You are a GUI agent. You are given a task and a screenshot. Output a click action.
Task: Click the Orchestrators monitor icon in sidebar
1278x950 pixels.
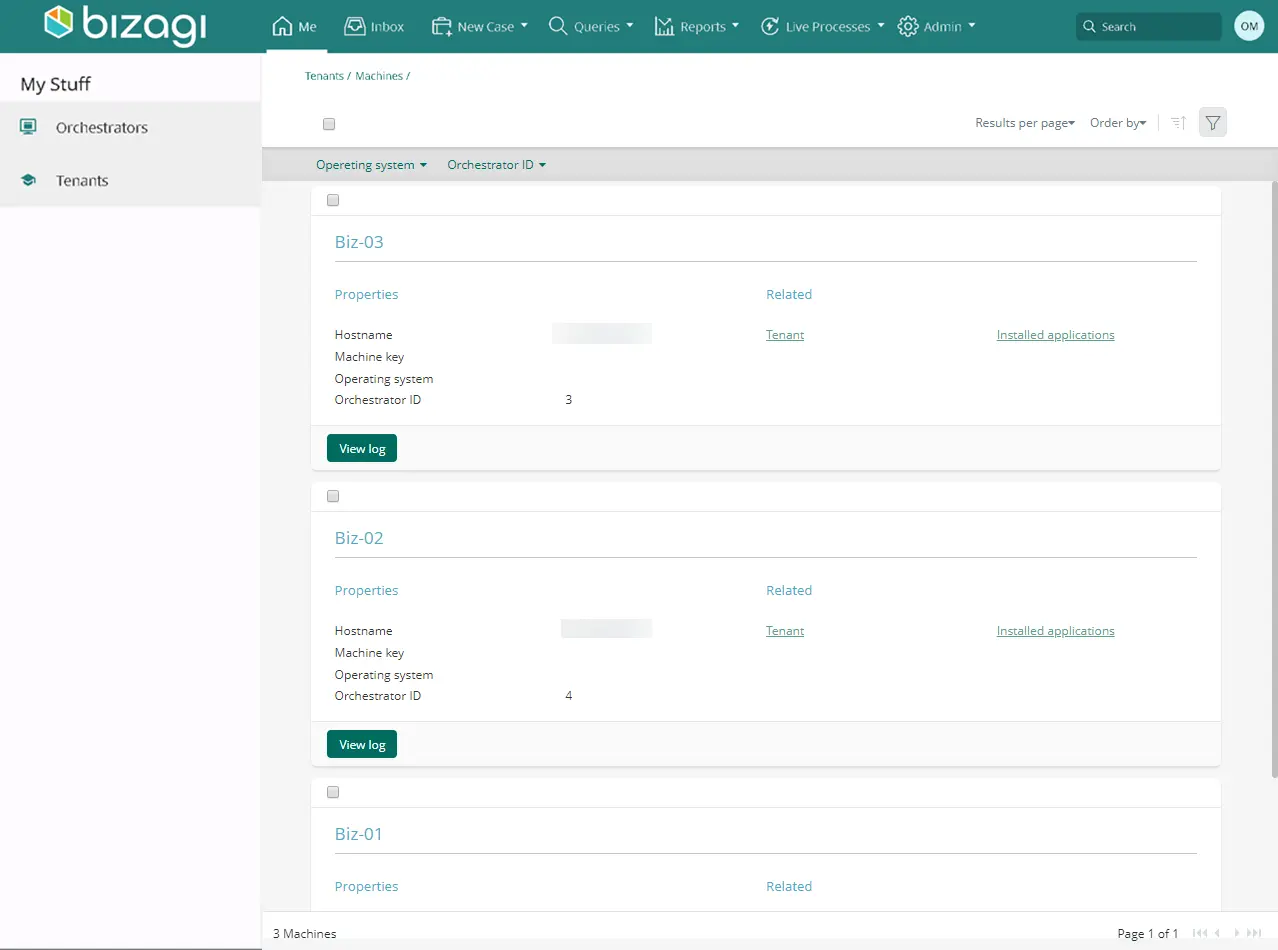point(28,127)
